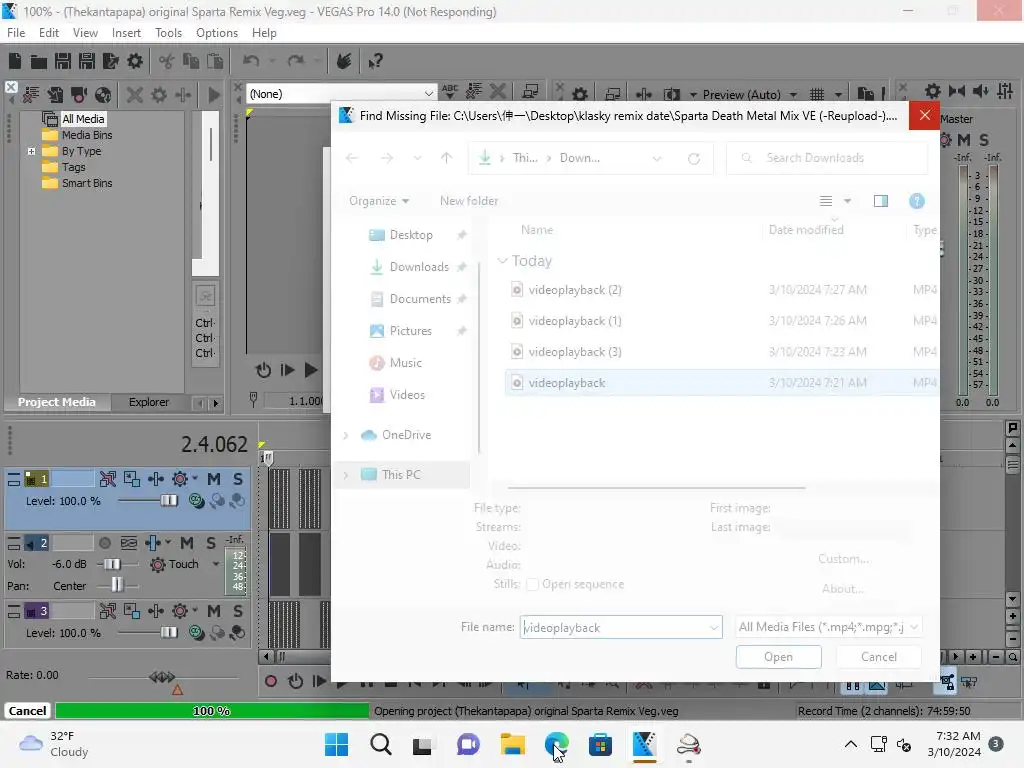This screenshot has height=768, width=1024.
Task: Click the Cut scissors icon
Action: pos(167,61)
